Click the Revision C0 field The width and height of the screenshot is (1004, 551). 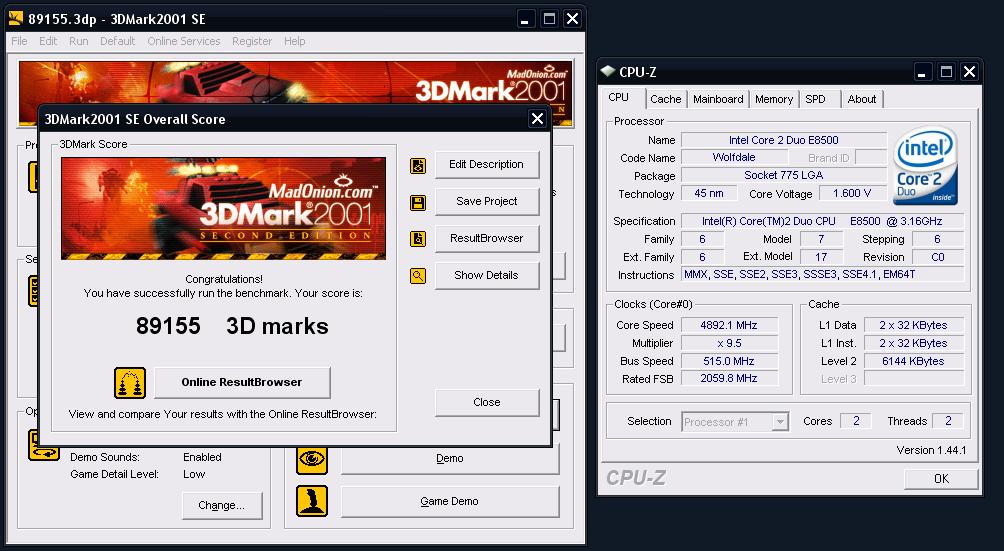[937, 257]
